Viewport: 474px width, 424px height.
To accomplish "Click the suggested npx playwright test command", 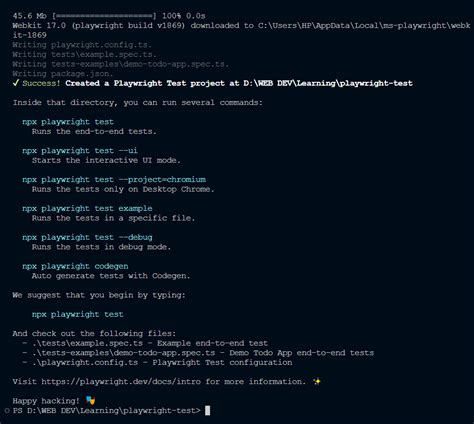I will click(x=78, y=314).
